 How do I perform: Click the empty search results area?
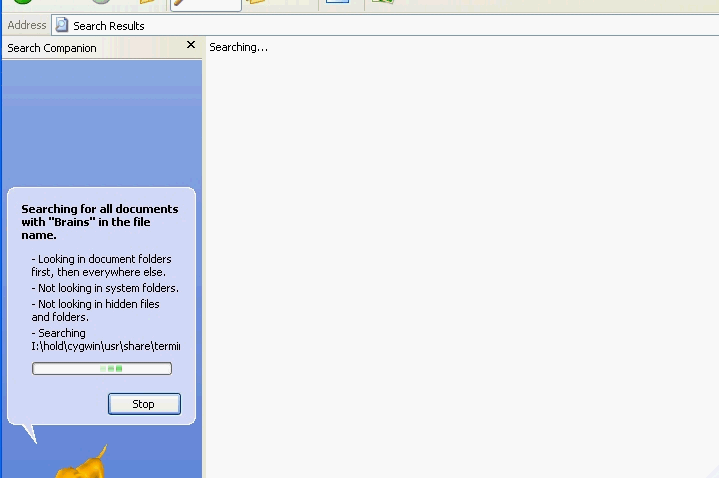[460, 260]
